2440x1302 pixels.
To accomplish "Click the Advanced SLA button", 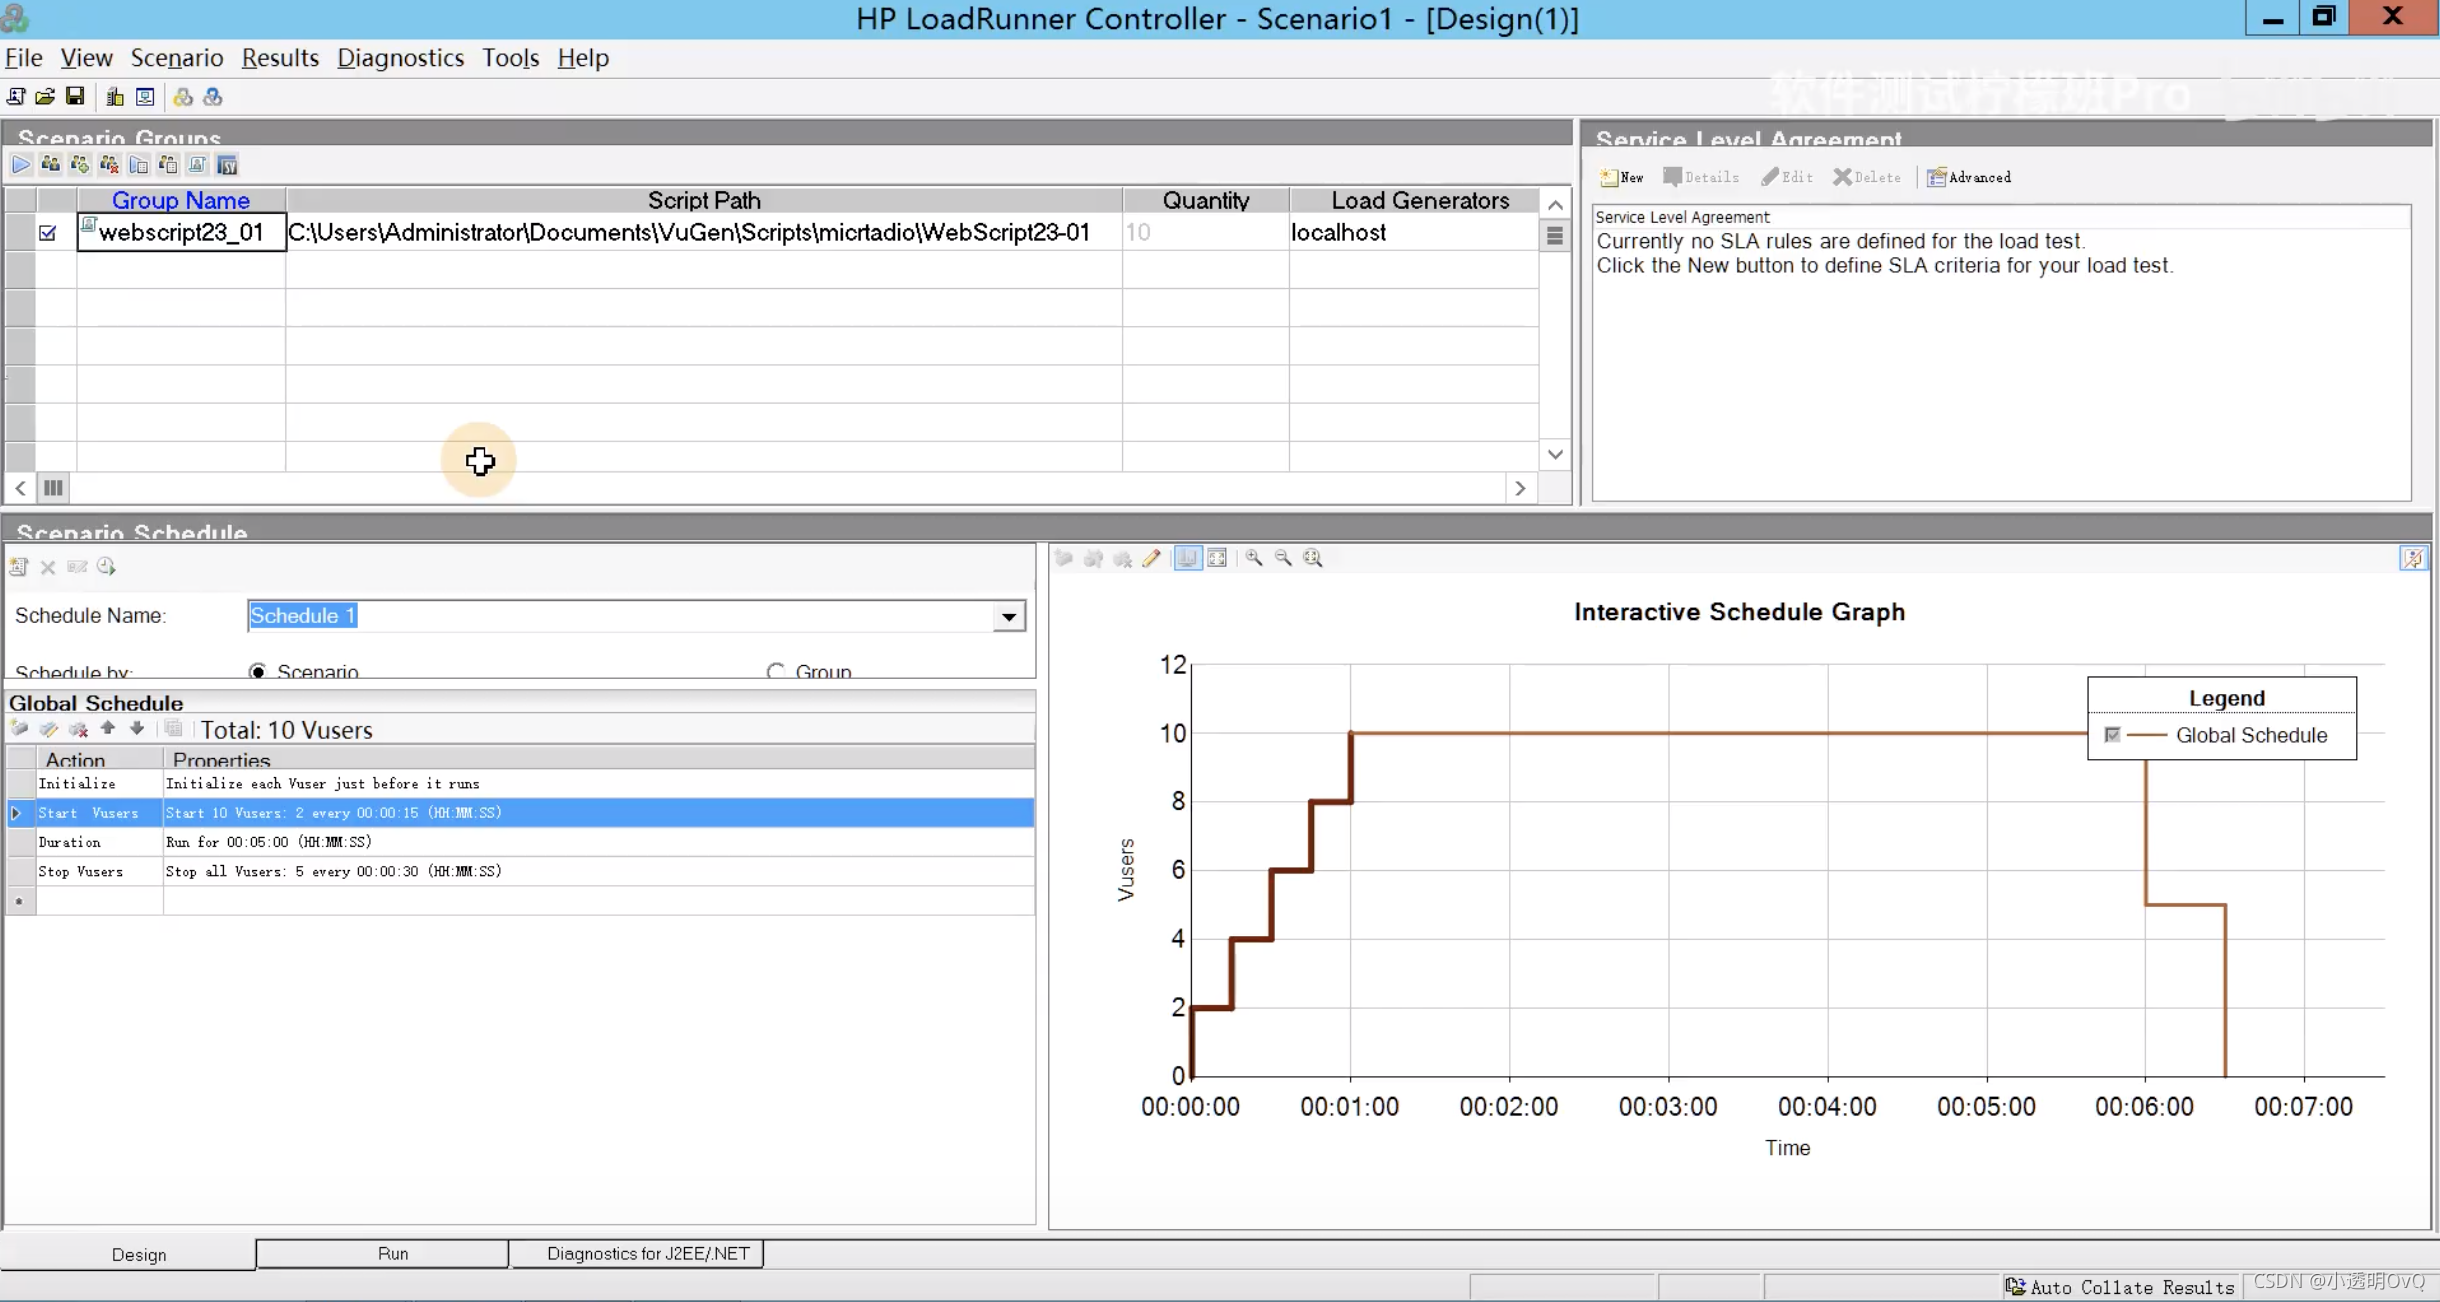I will [1969, 177].
